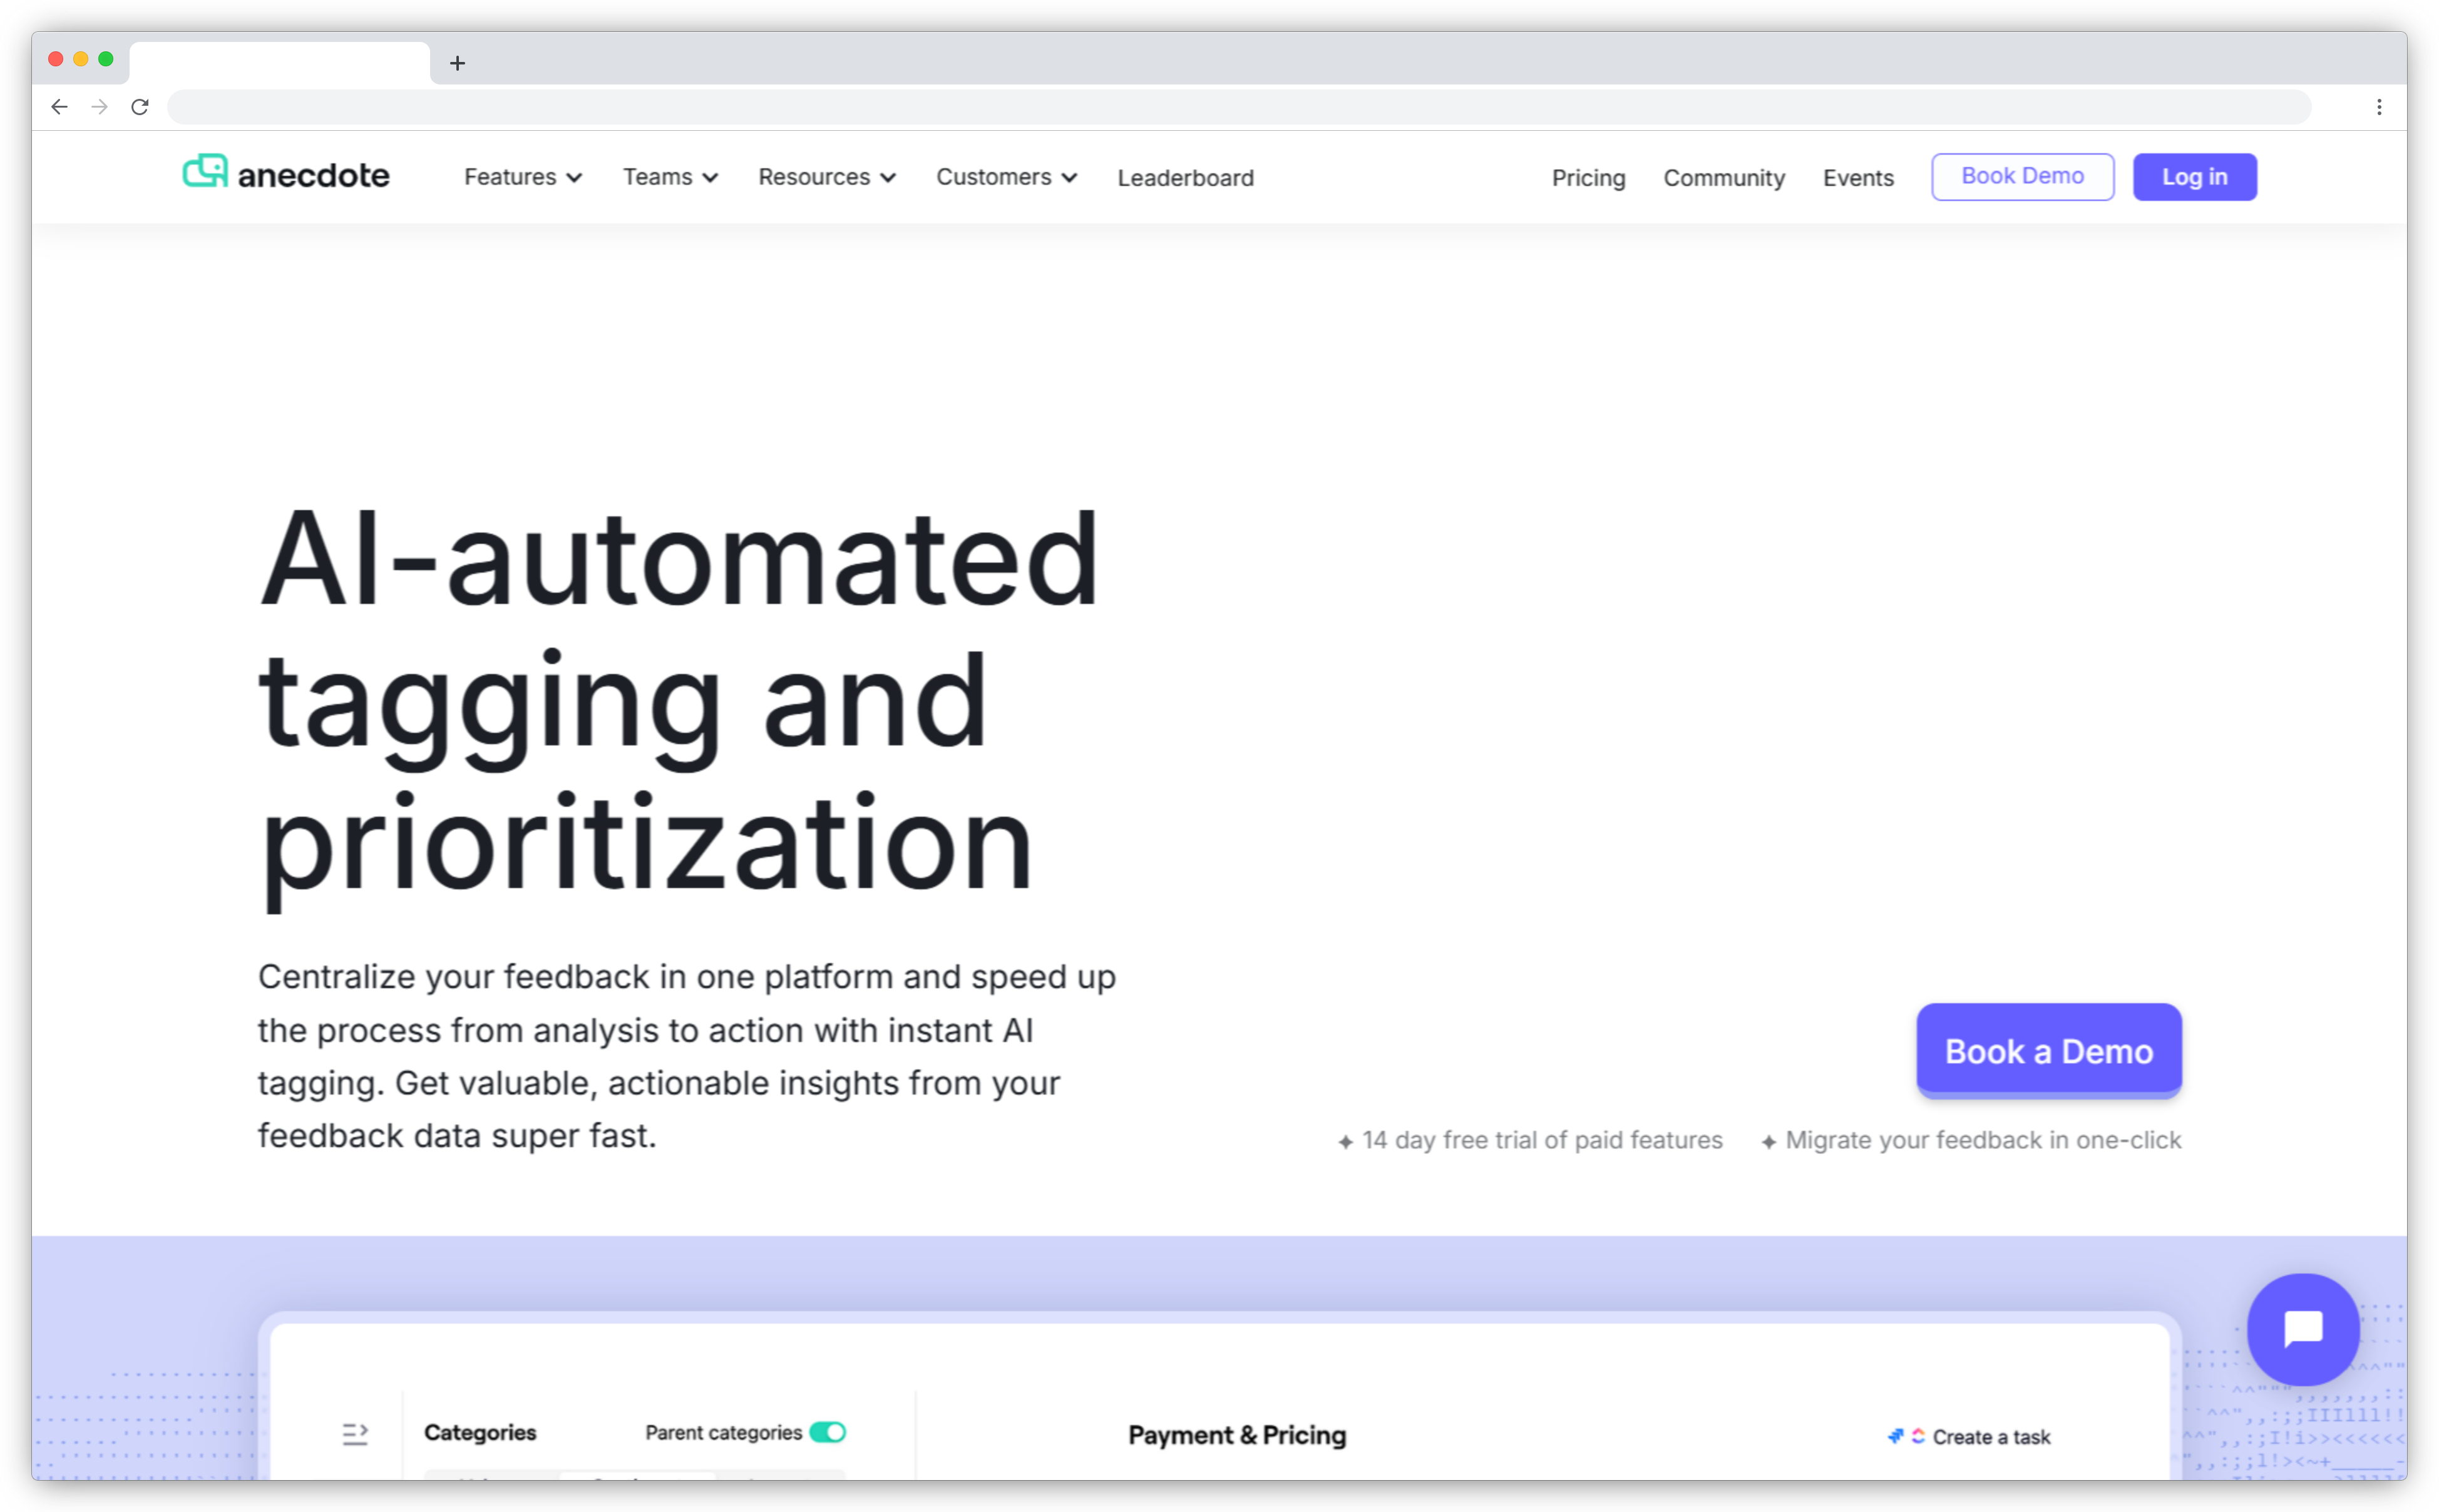
Task: Open the Pricing page
Action: 1588,178
